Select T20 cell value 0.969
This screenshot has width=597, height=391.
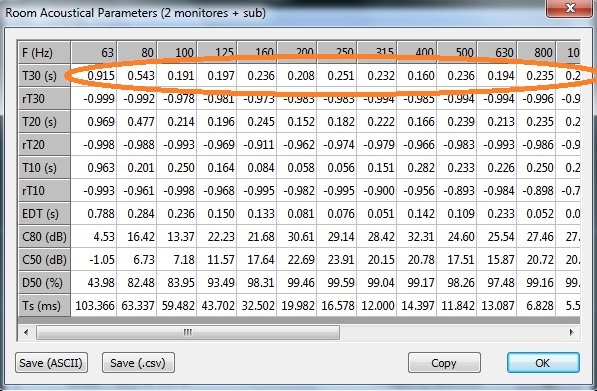coord(94,121)
